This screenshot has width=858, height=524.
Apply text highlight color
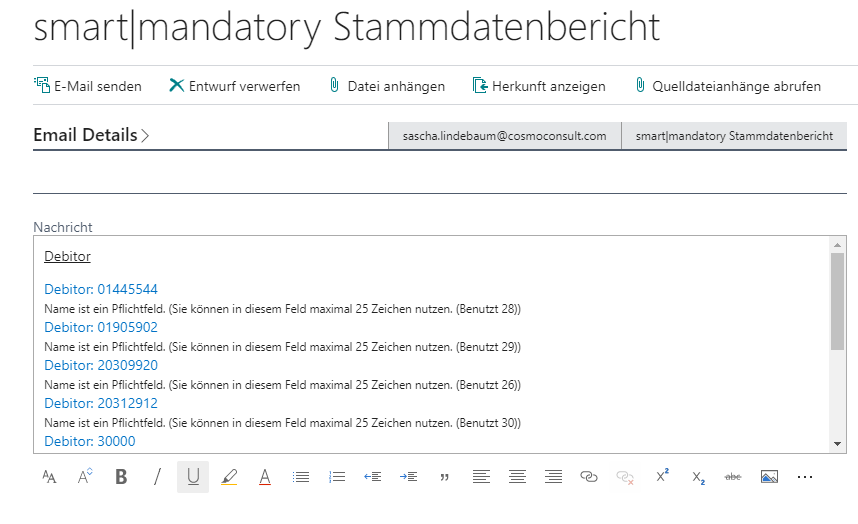click(229, 477)
